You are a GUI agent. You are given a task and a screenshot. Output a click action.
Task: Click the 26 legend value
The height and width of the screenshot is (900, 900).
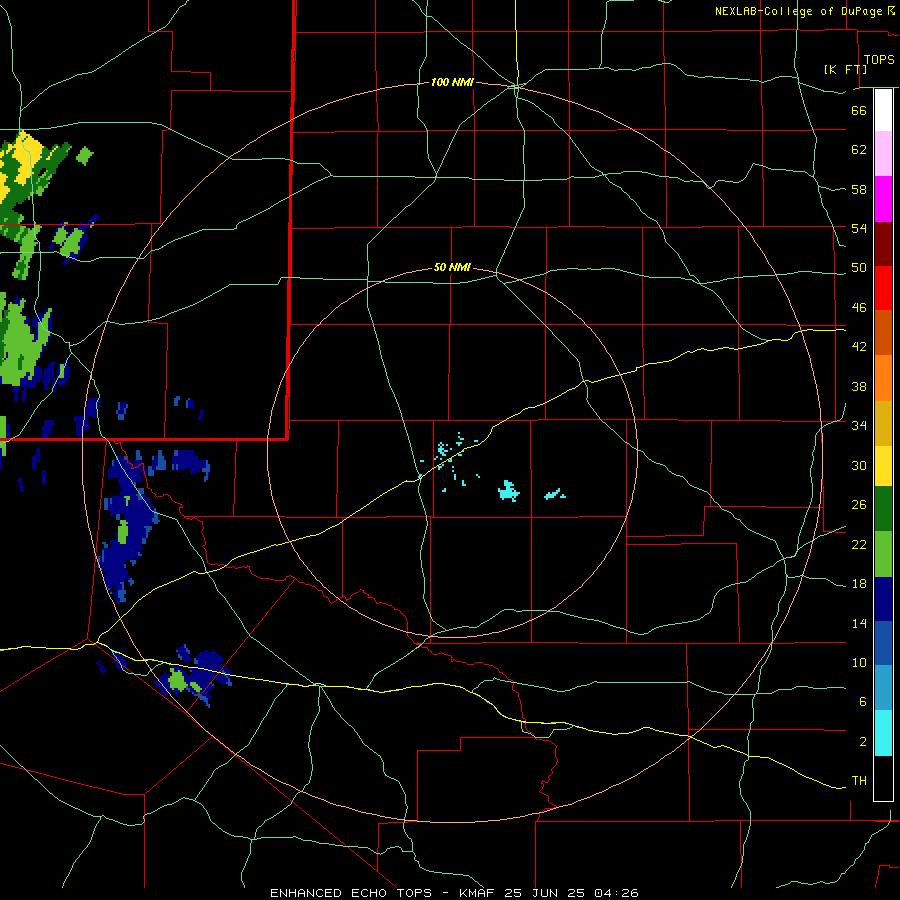(859, 505)
